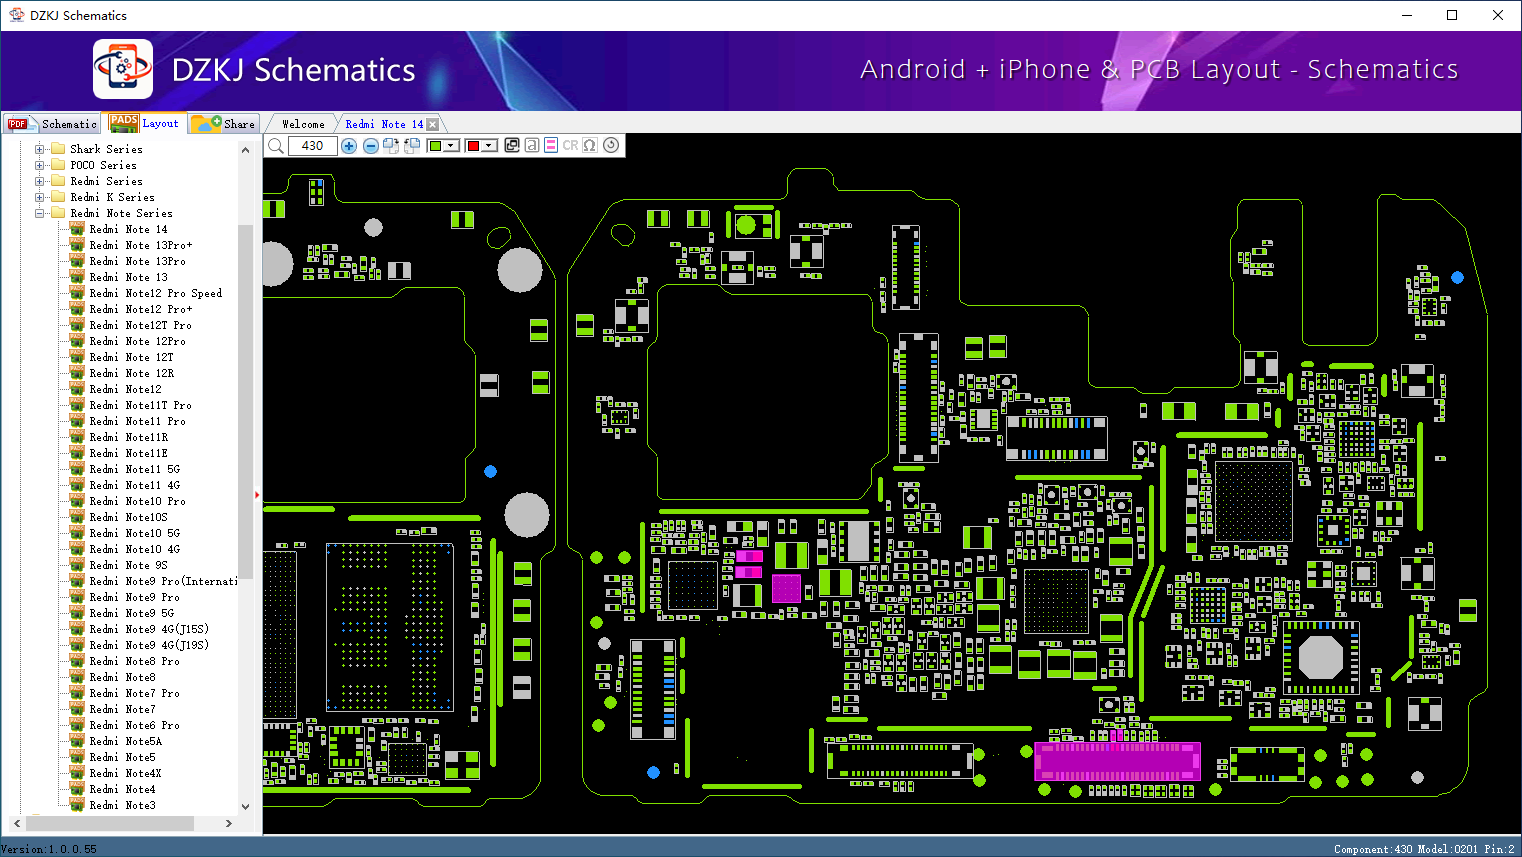
Task: Click the board icon beside Redmi Note 12Pro
Action: coord(77,341)
